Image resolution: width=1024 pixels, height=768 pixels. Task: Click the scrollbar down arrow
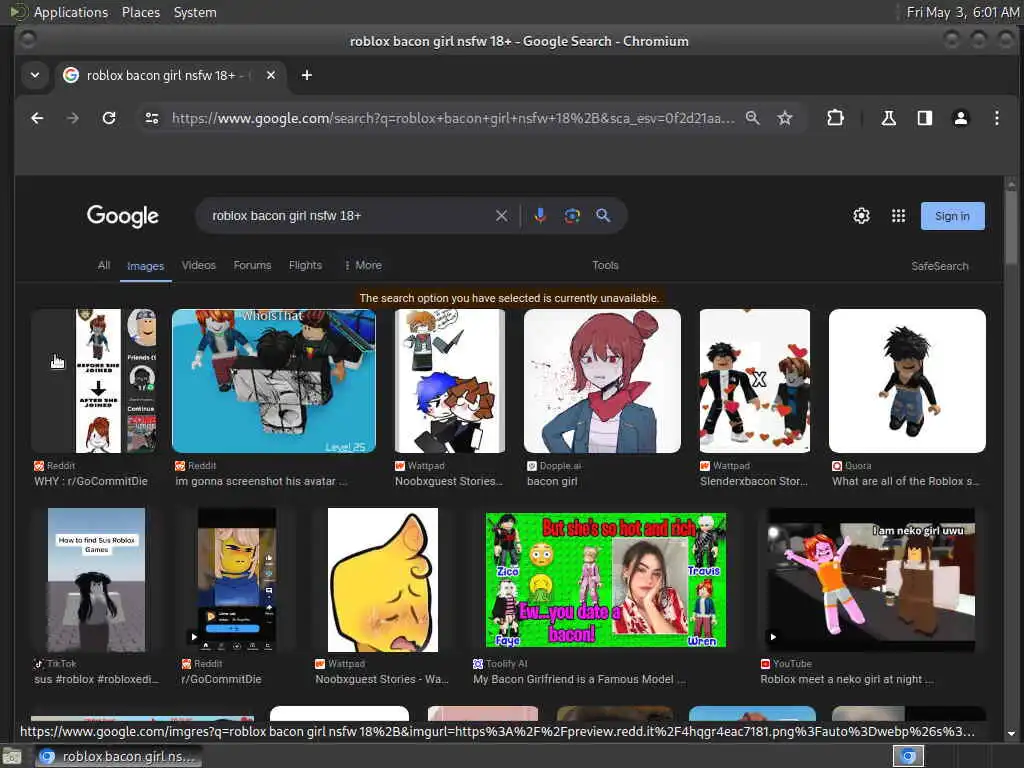(x=1011, y=733)
